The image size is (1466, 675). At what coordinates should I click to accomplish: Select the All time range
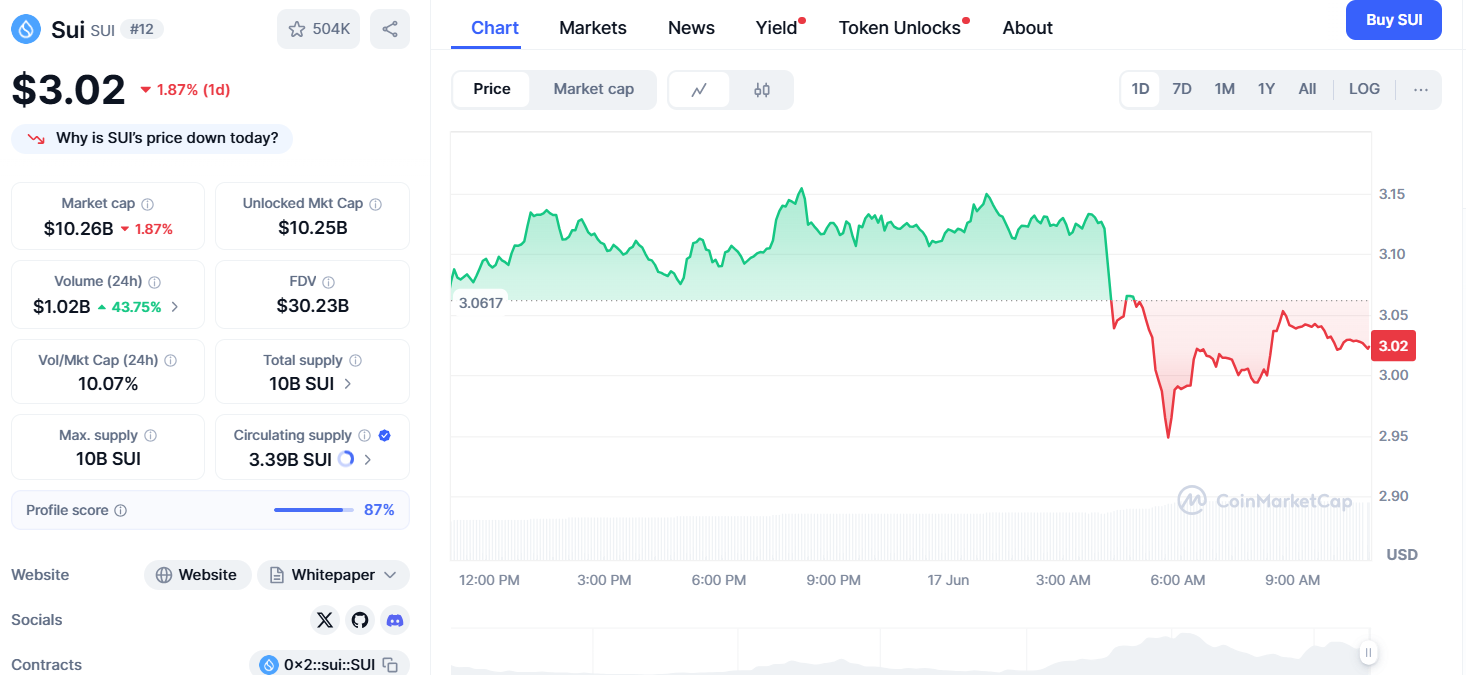1307,89
